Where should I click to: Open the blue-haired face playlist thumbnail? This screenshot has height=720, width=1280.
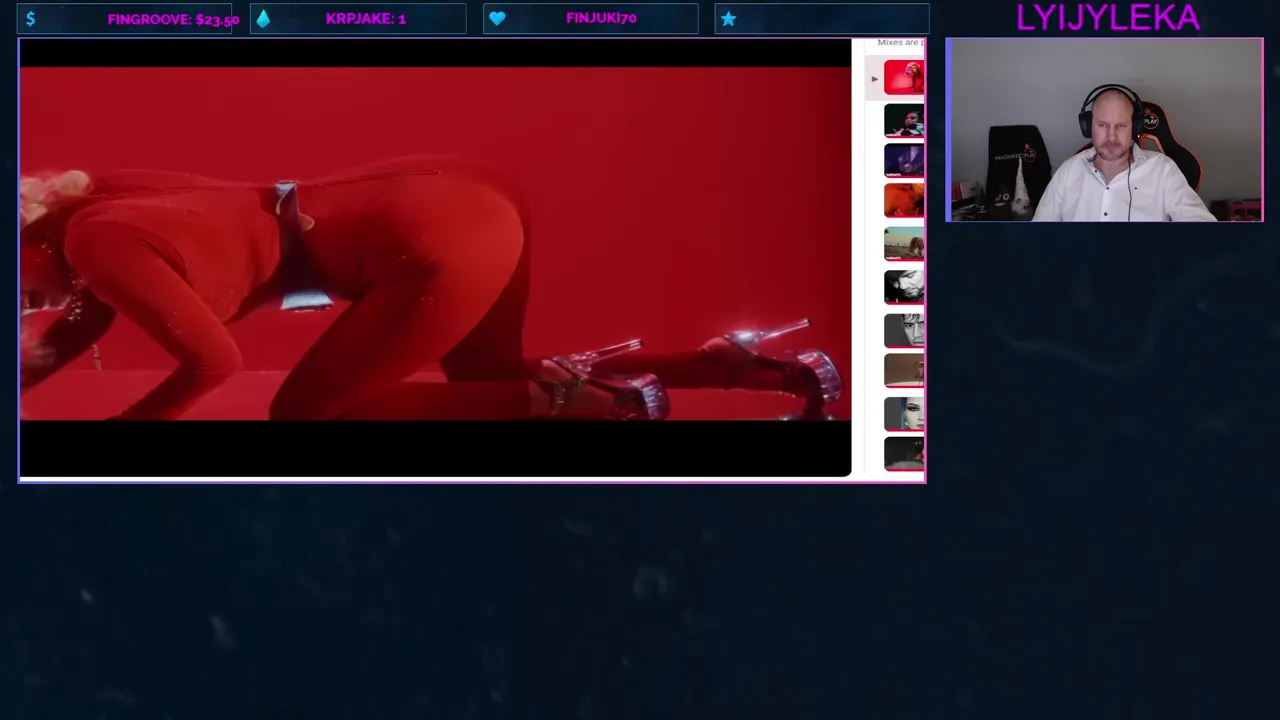904,413
